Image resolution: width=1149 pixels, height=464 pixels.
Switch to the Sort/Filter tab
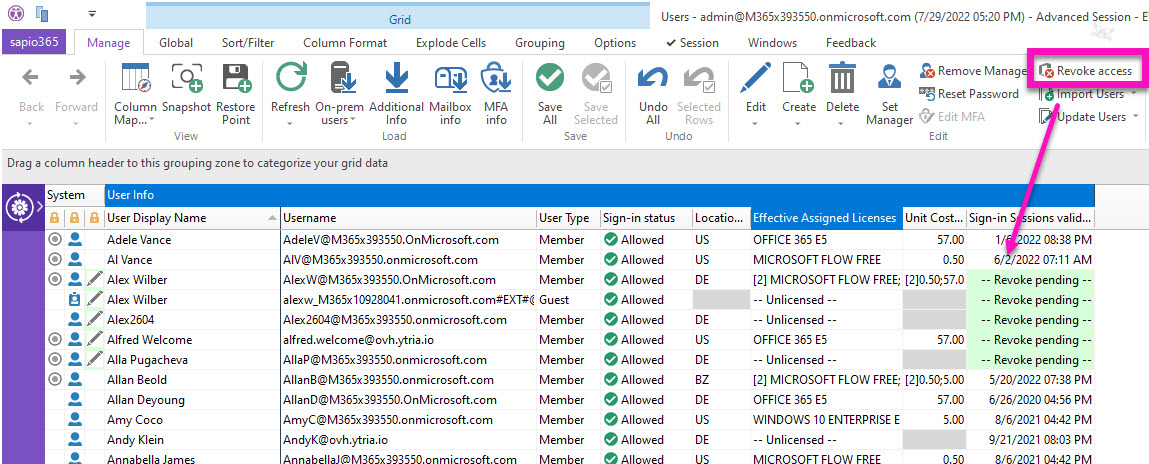coord(248,43)
